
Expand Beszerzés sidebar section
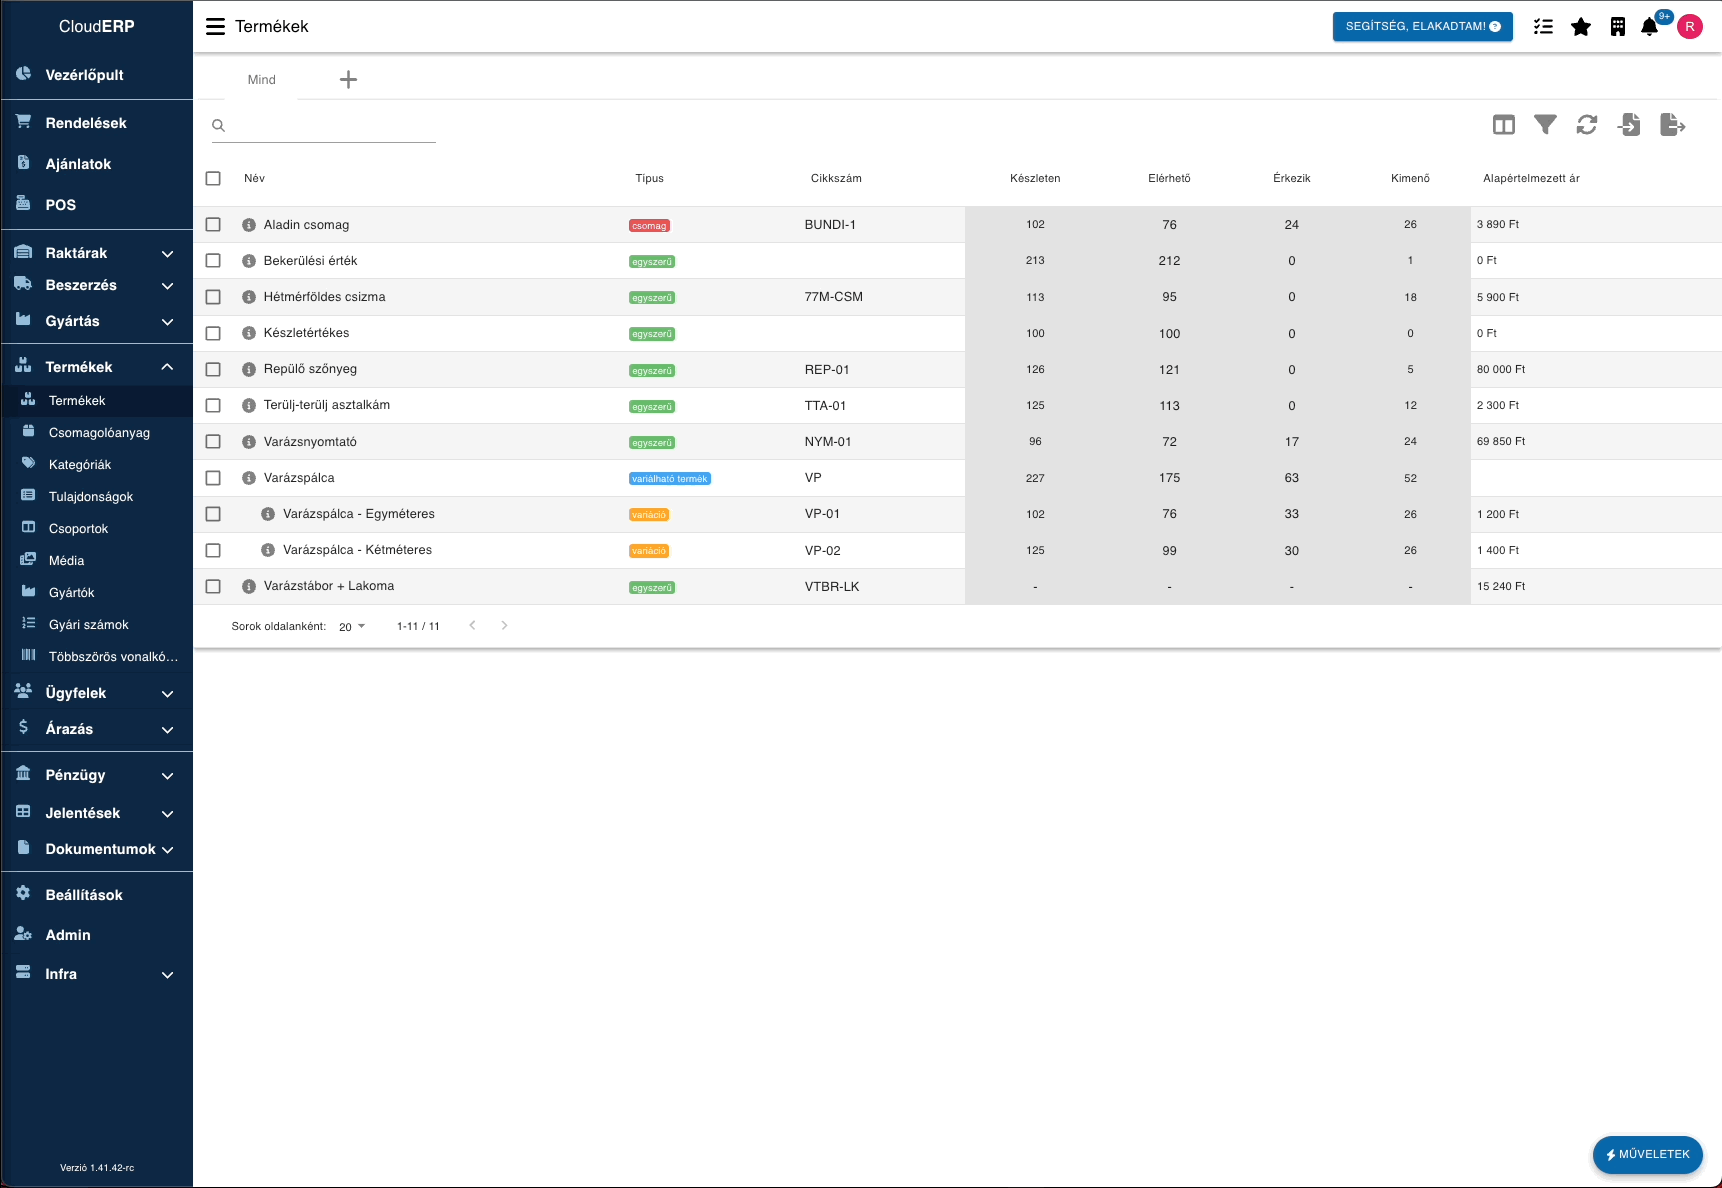97,285
